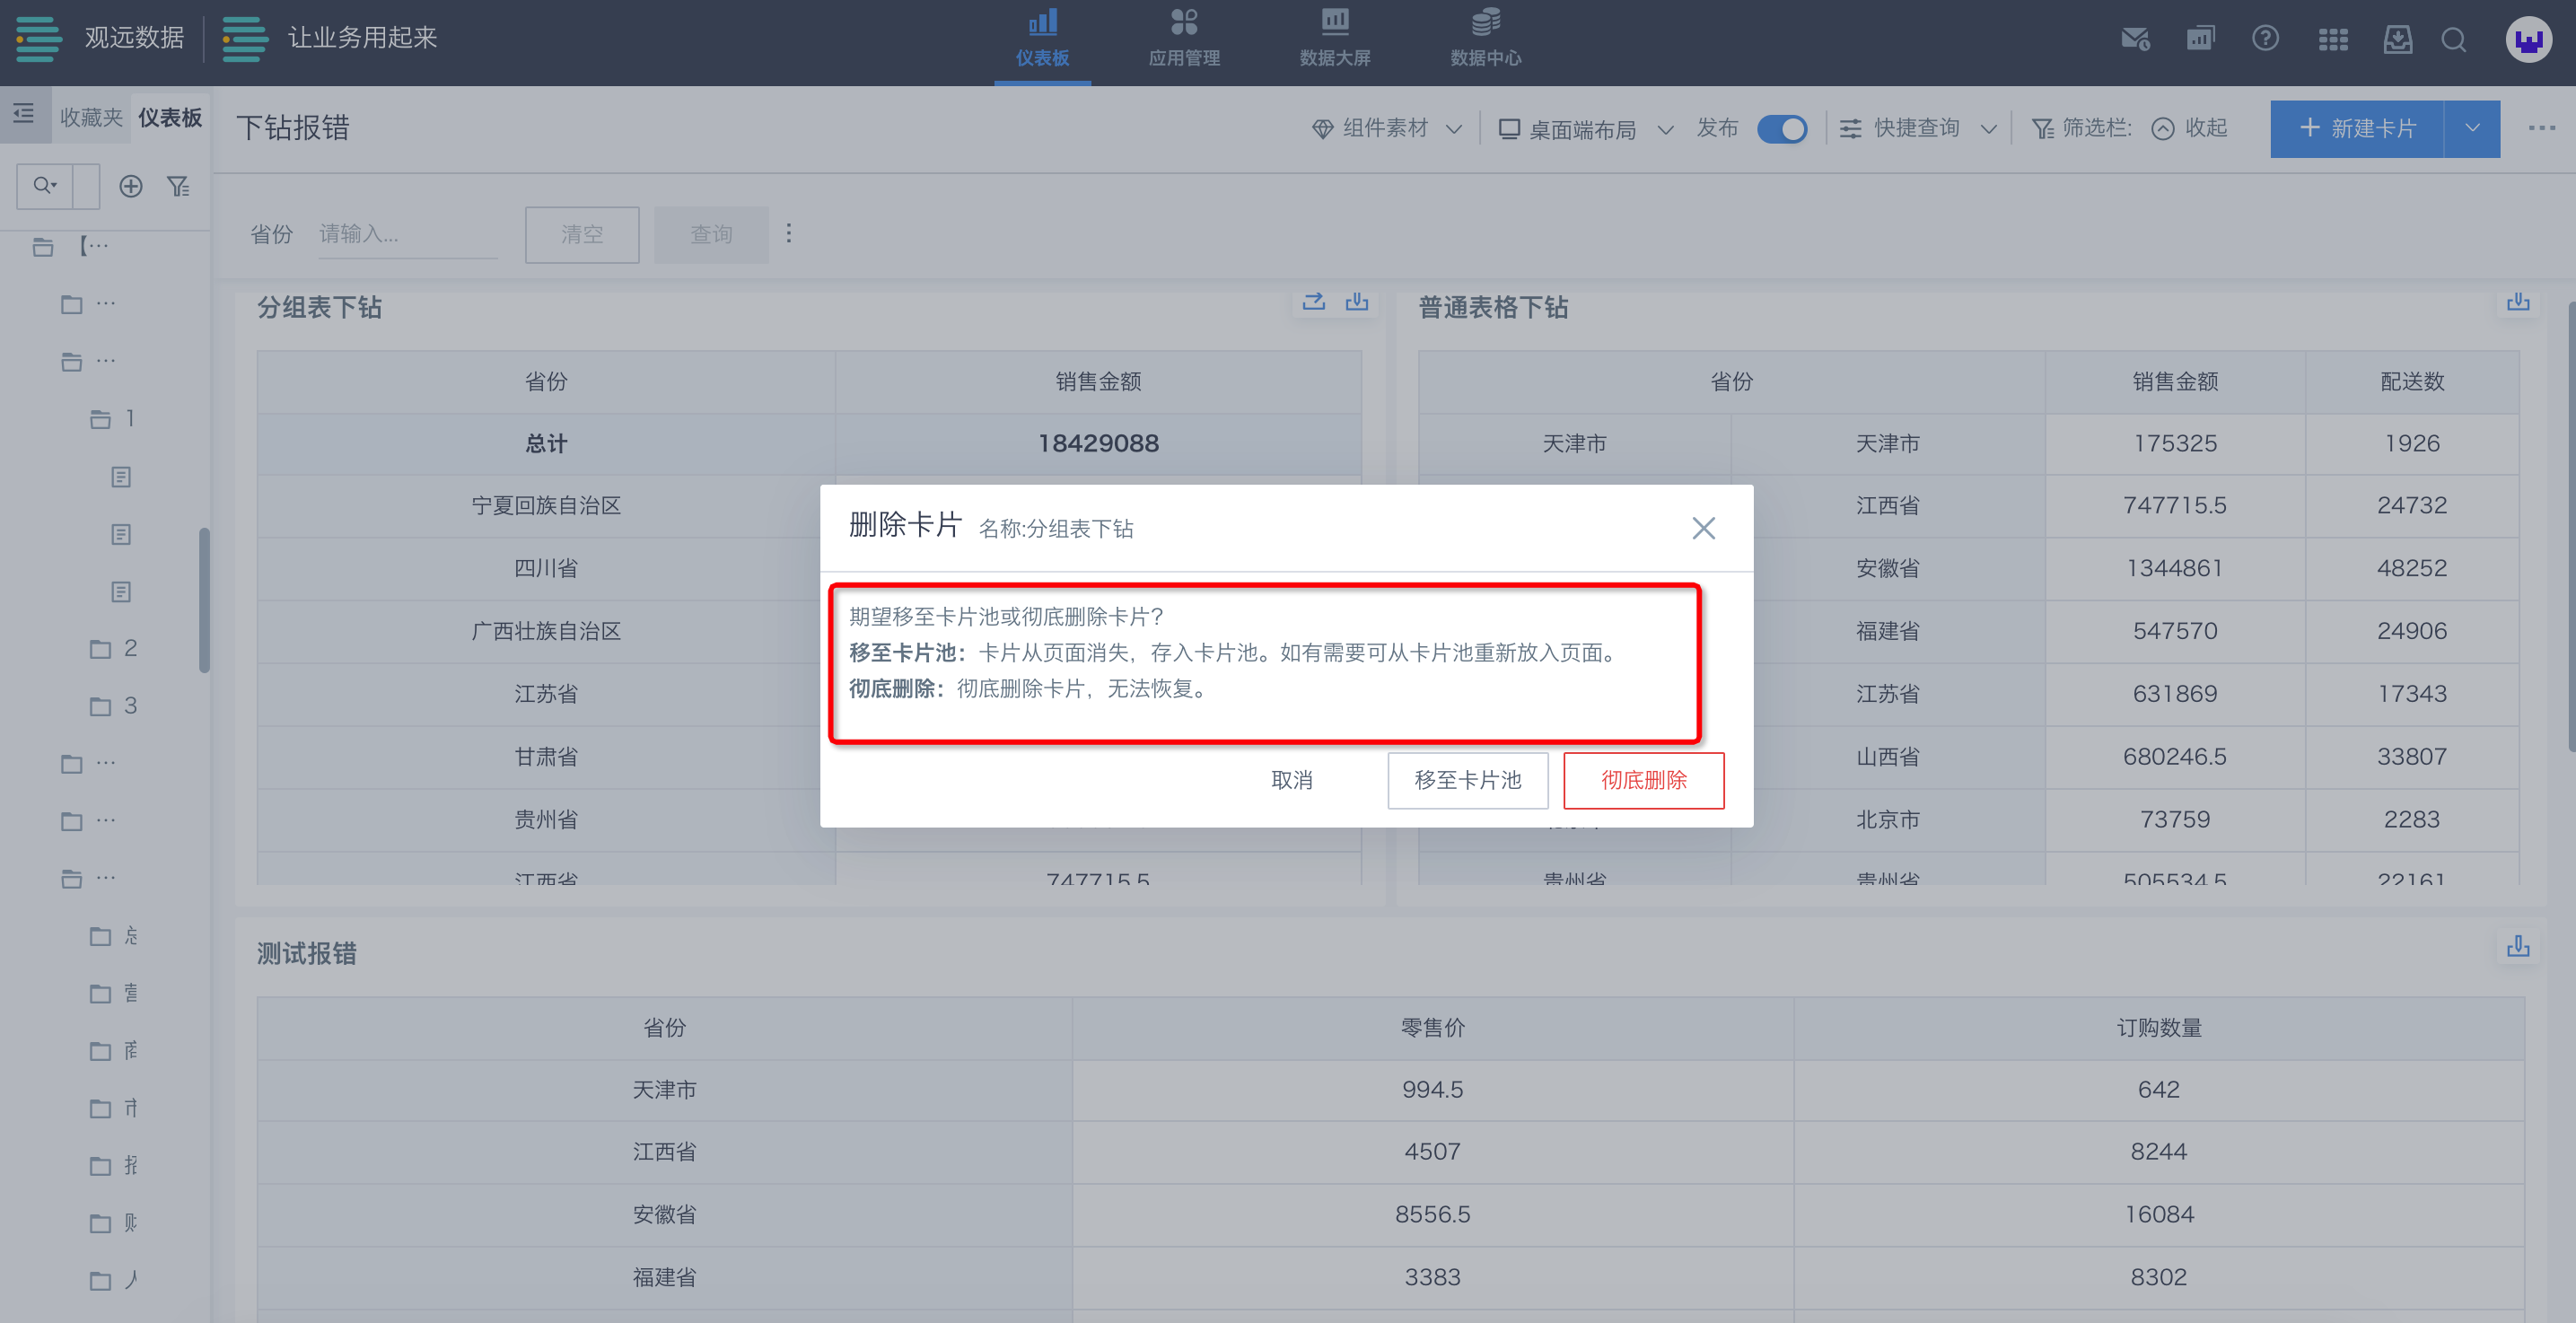Collapse the sidebar using the menu-fold icon
This screenshot has width=2576, height=1323.
click(24, 115)
